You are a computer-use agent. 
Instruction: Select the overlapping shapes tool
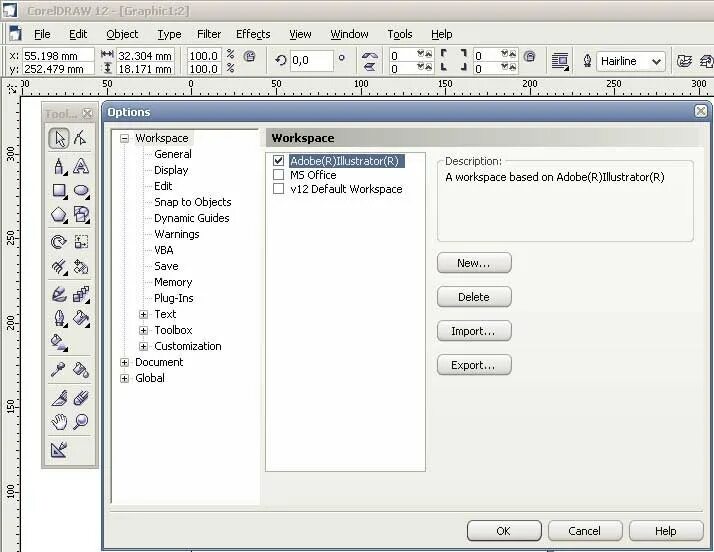tap(81, 215)
